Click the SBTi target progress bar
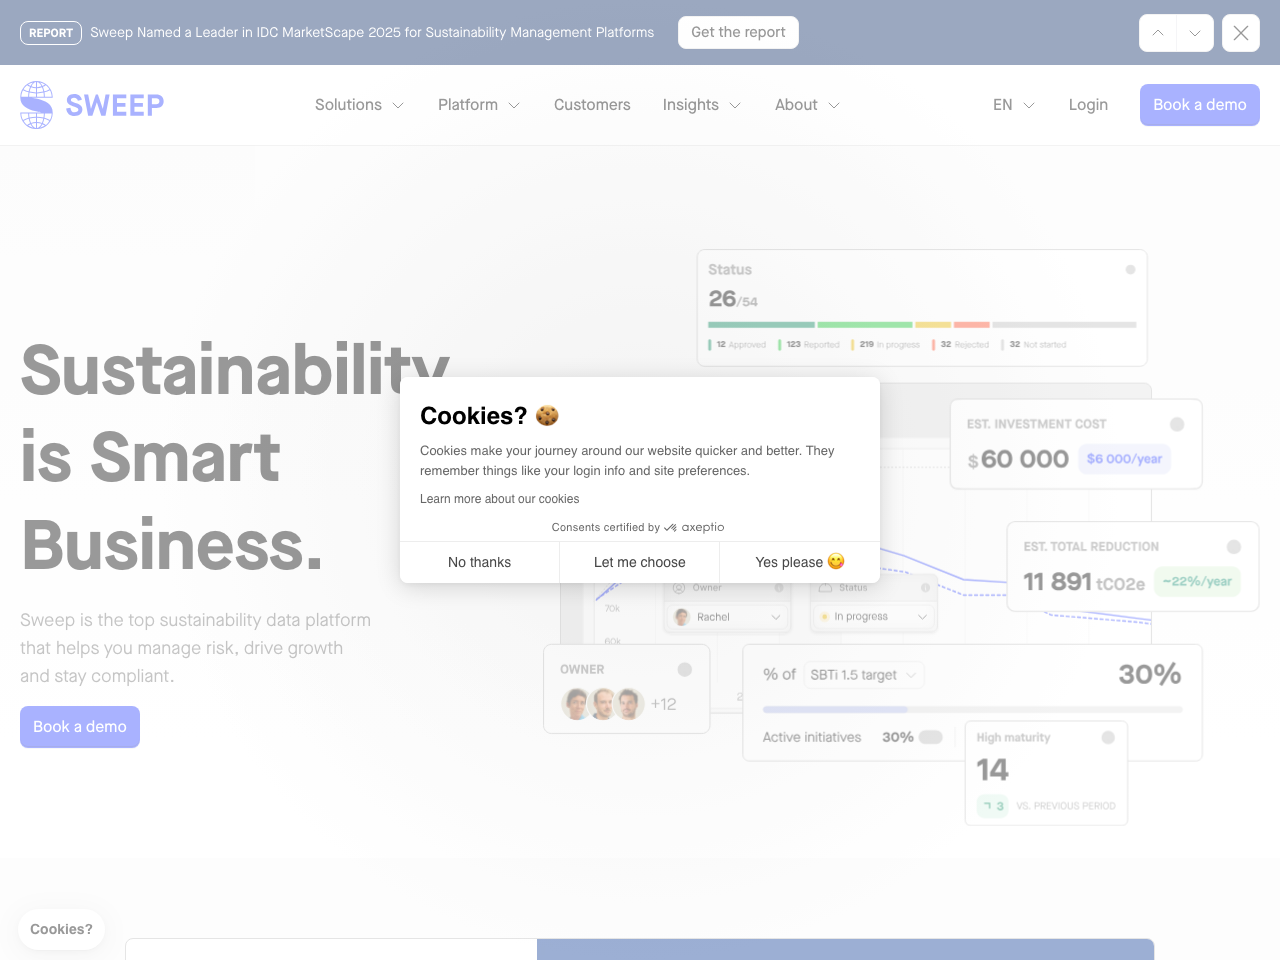 coord(972,709)
